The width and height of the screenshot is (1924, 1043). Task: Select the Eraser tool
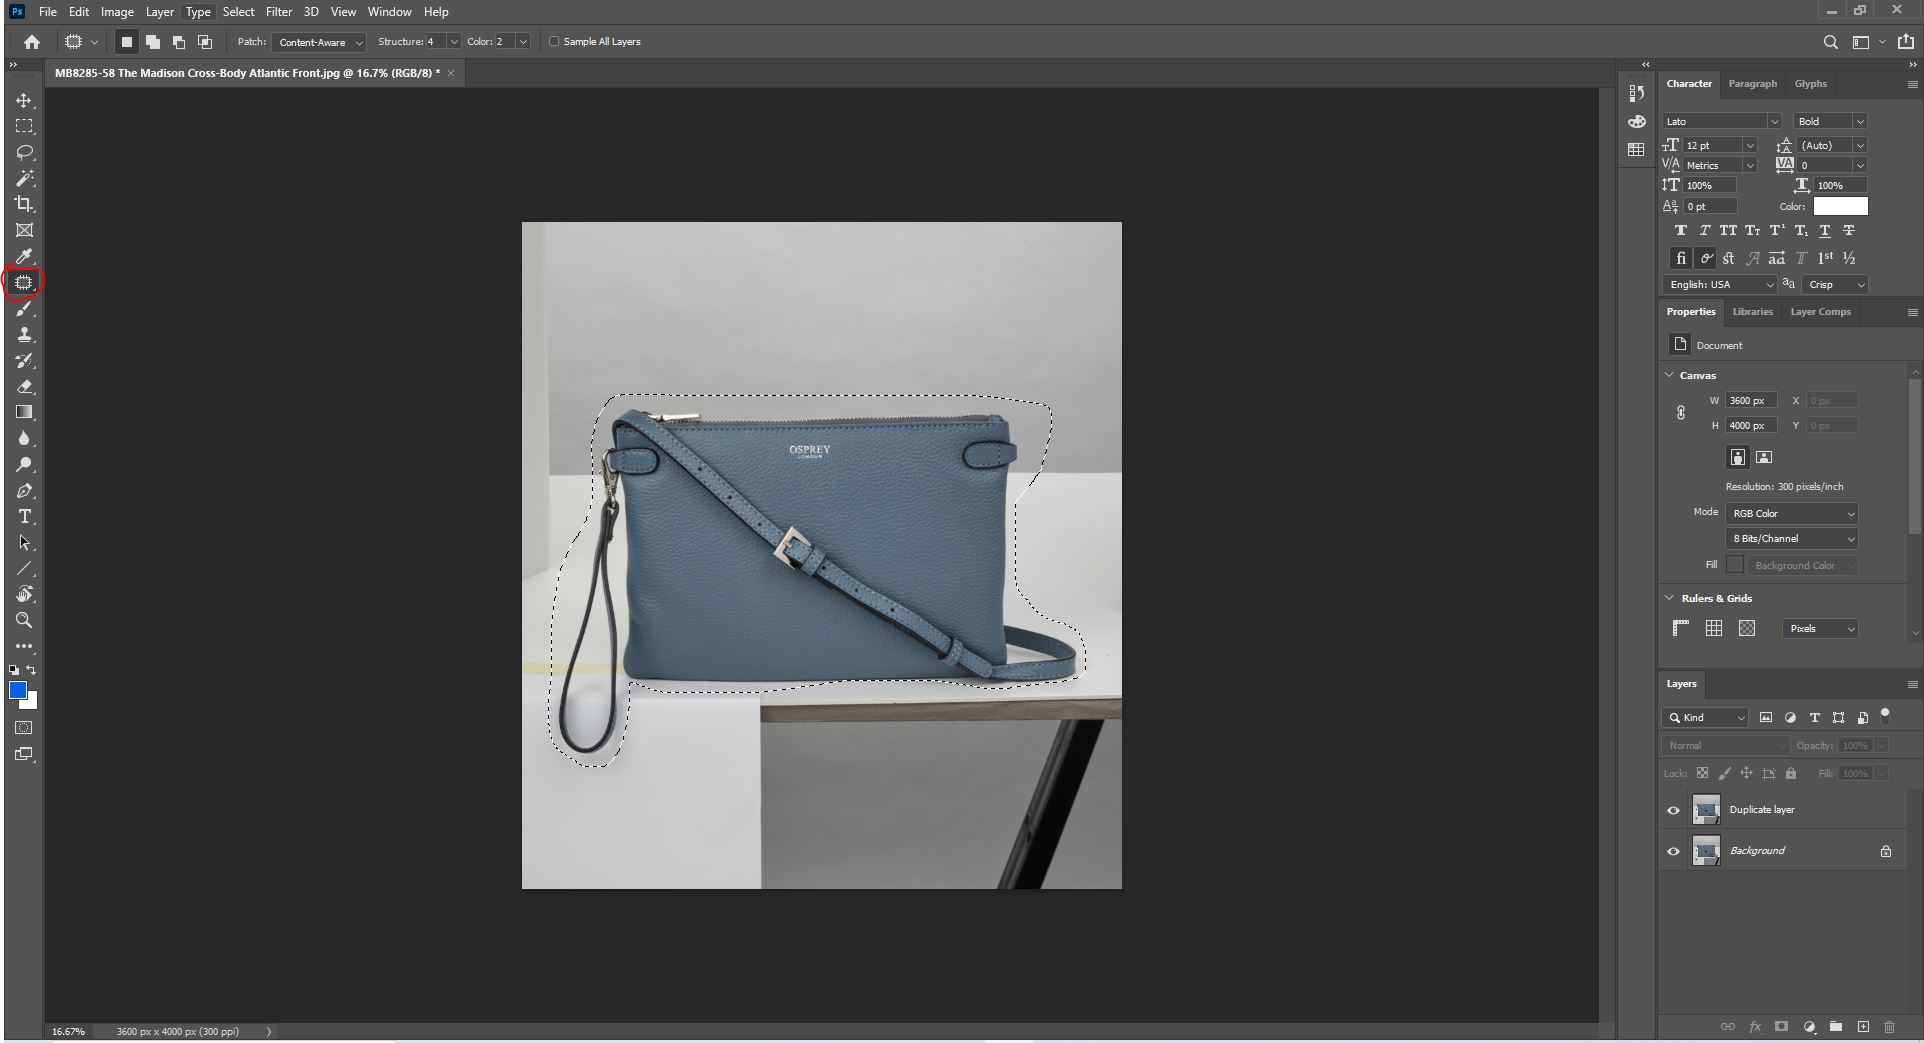pyautogui.click(x=24, y=387)
